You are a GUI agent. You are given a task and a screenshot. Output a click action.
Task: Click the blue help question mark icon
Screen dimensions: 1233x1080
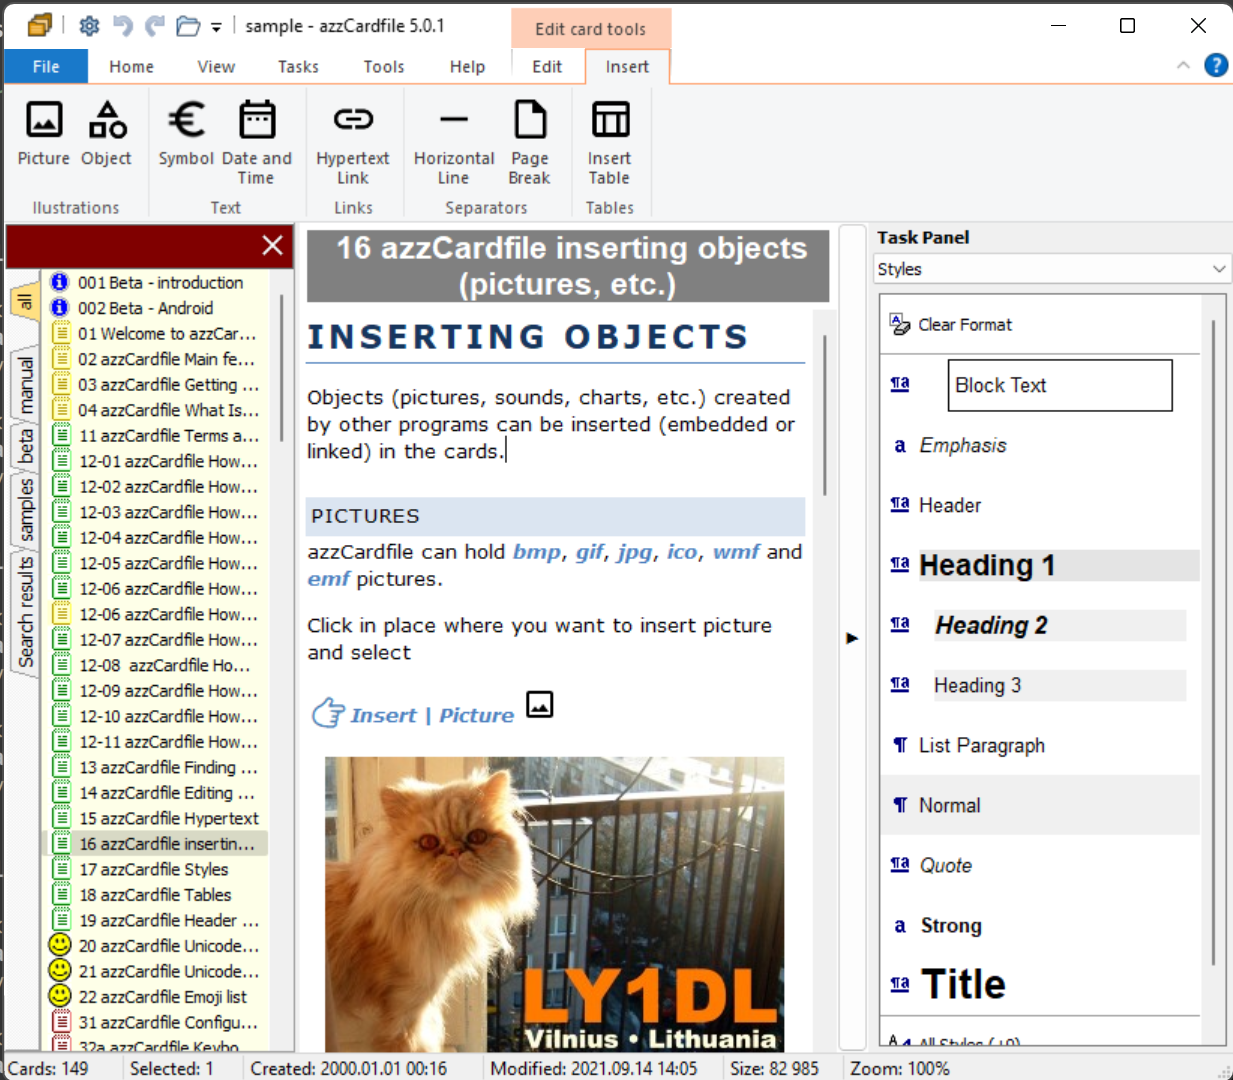[x=1216, y=65]
